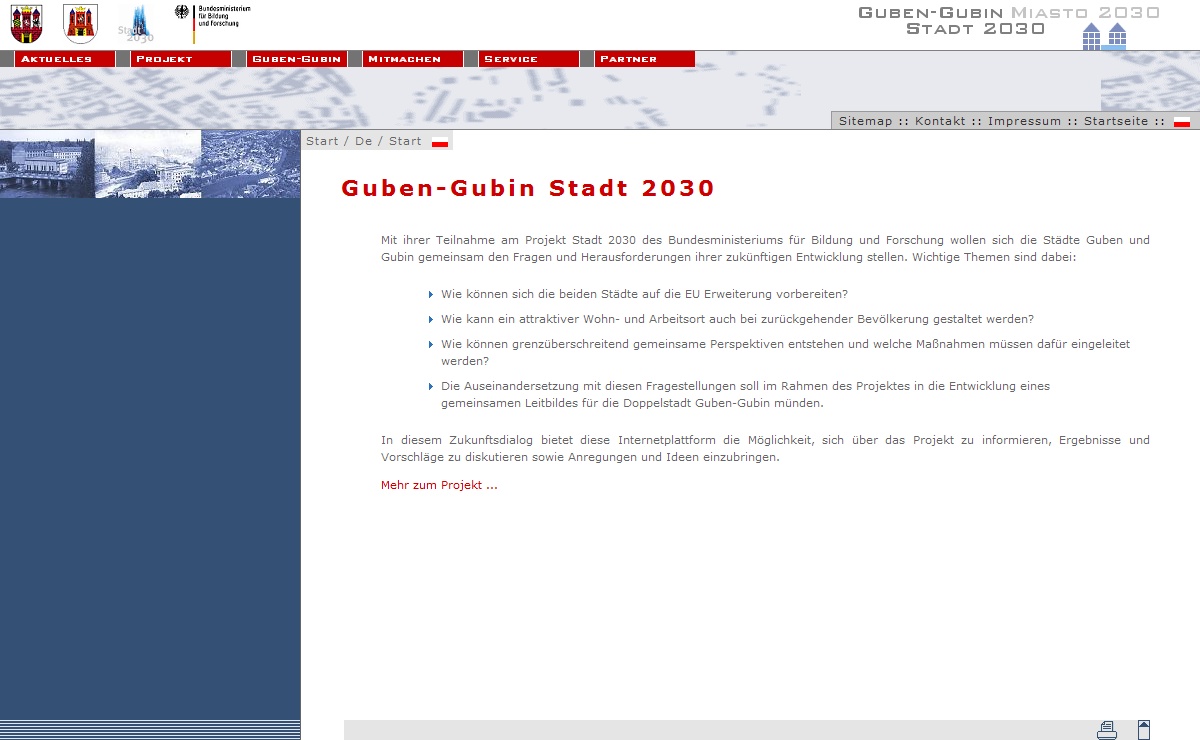Click the city photo banner on the left
This screenshot has width=1200, height=740.
coord(150,164)
